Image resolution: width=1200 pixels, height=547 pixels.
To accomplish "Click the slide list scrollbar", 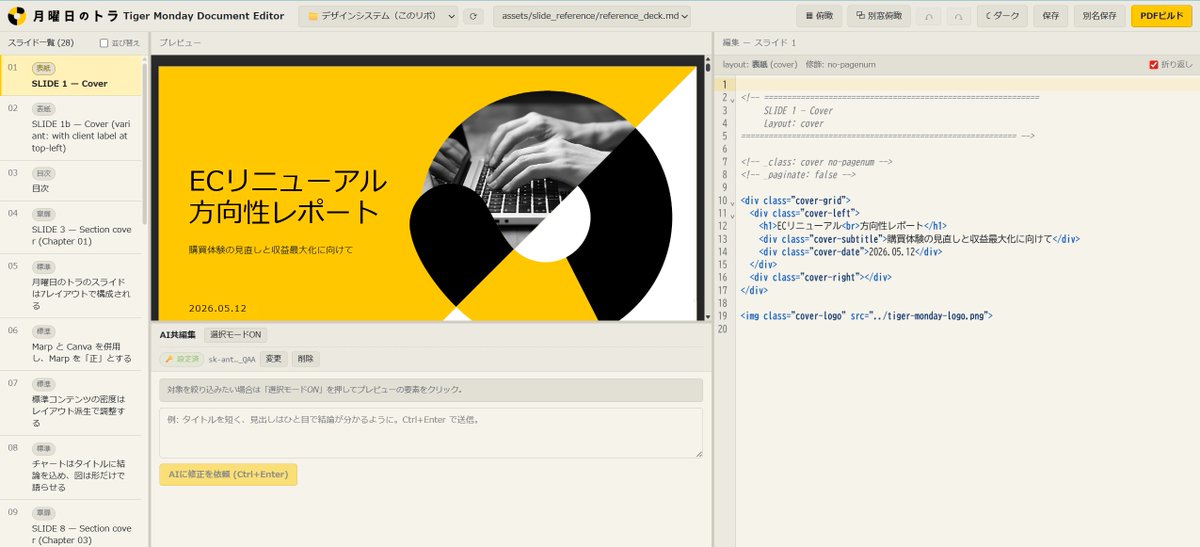I will 146,140.
